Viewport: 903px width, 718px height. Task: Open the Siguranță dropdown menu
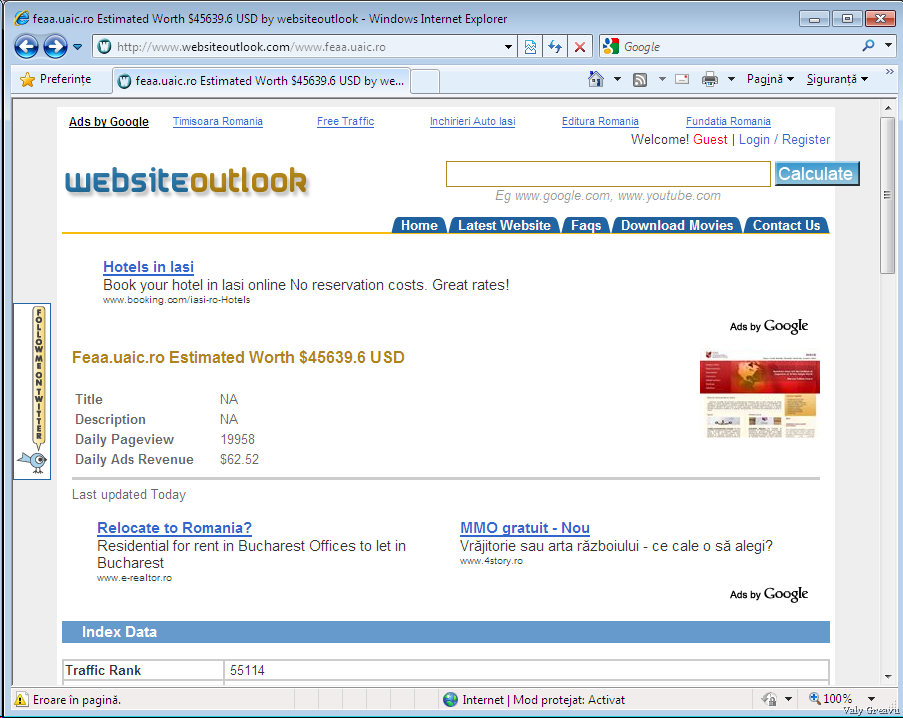coord(837,79)
